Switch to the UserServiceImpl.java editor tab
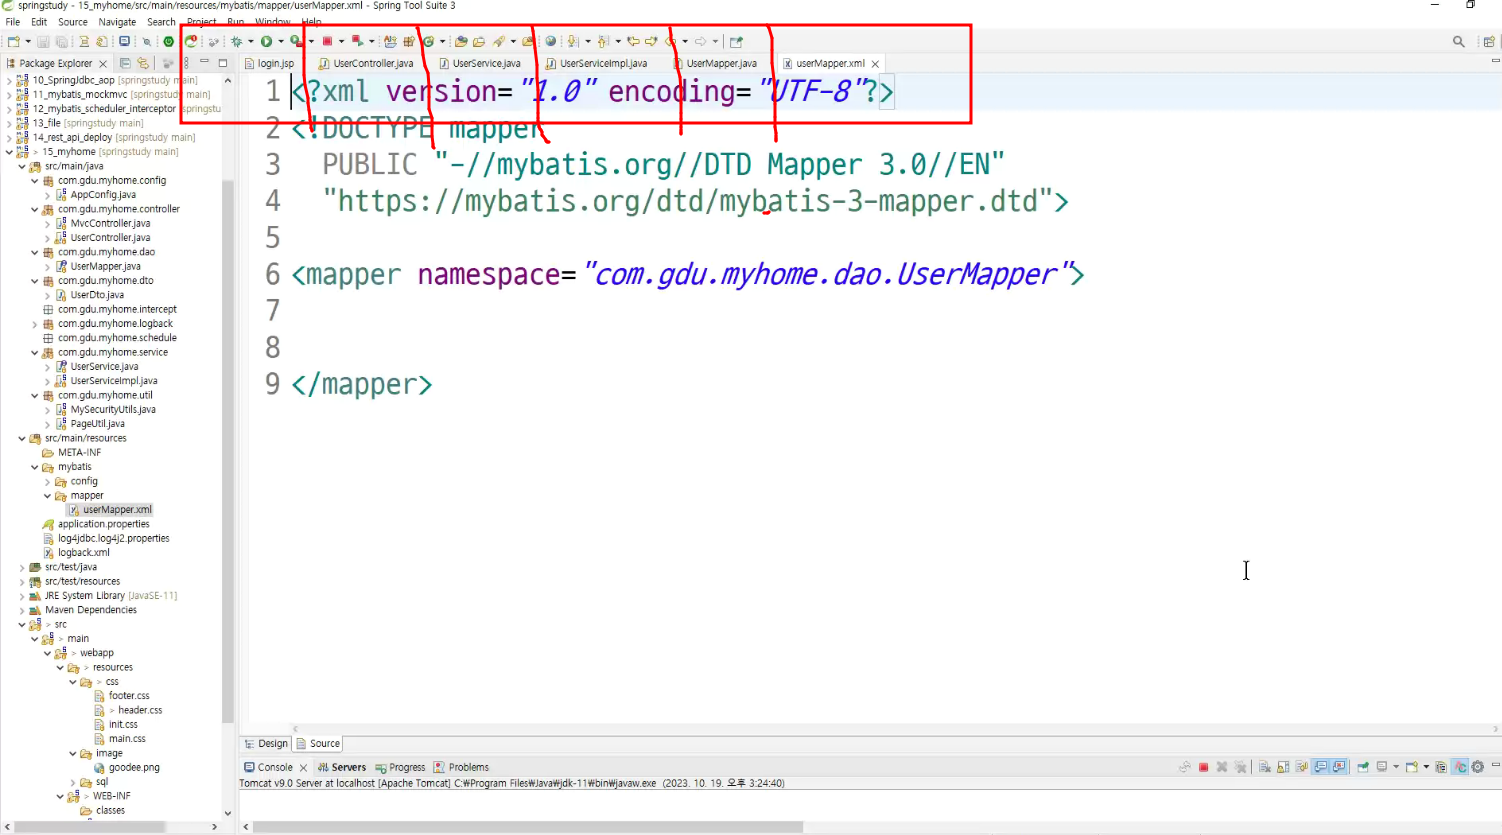 597,63
